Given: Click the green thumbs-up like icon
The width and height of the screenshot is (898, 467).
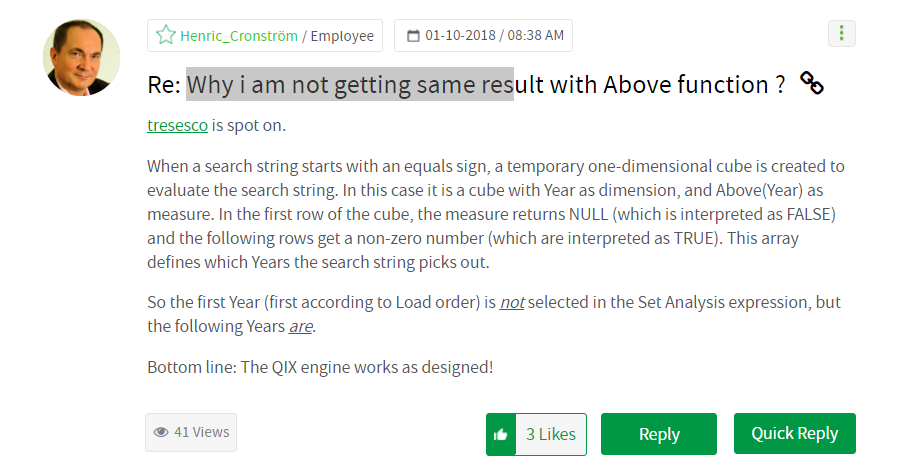Looking at the screenshot, I should pyautogui.click(x=501, y=434).
